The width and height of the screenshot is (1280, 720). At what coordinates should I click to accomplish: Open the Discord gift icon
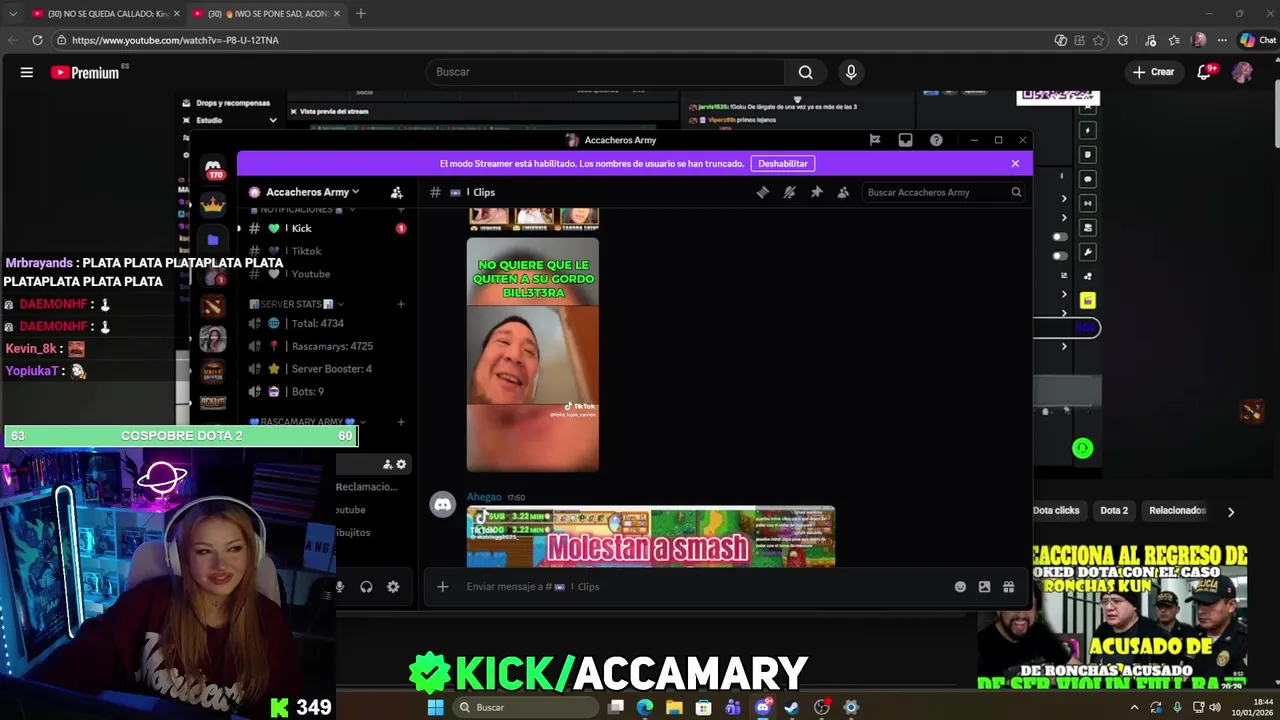pos(1009,587)
